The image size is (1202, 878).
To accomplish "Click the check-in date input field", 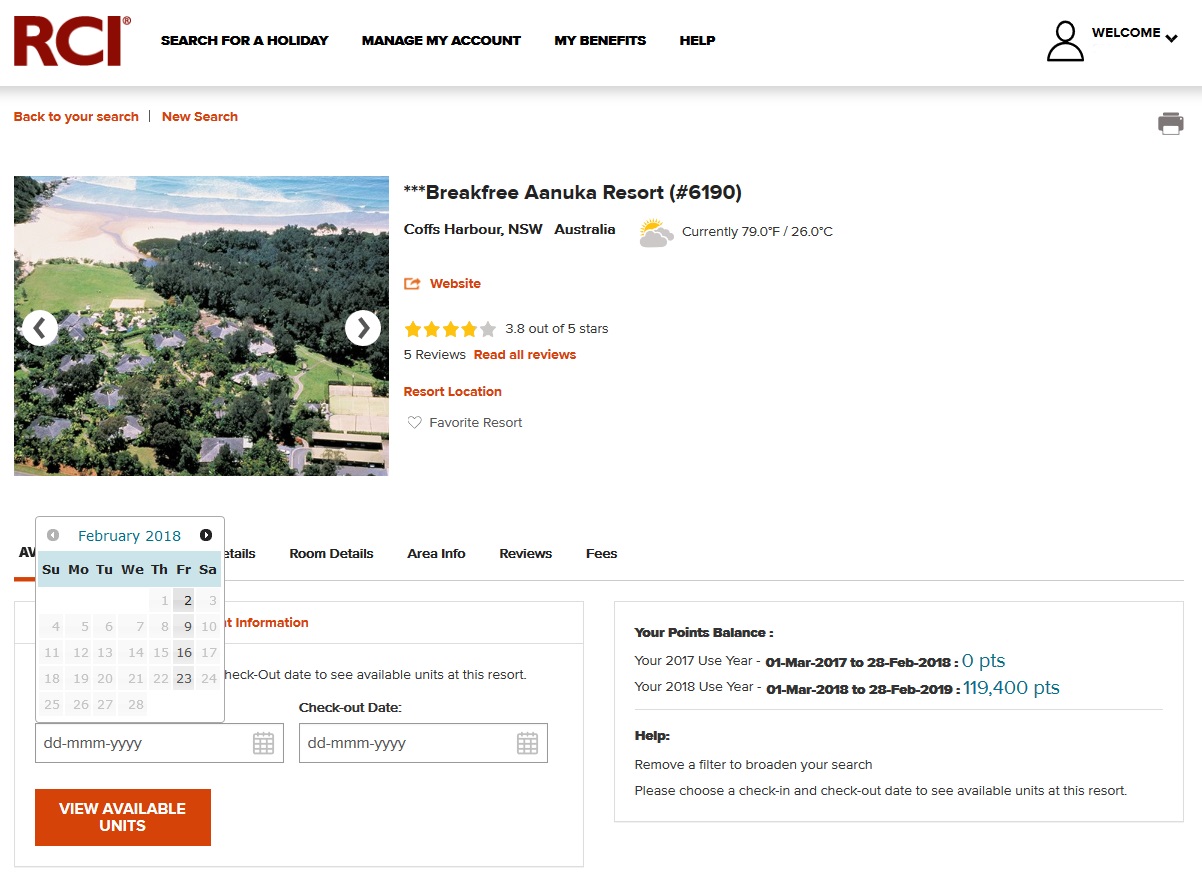I will [x=159, y=743].
